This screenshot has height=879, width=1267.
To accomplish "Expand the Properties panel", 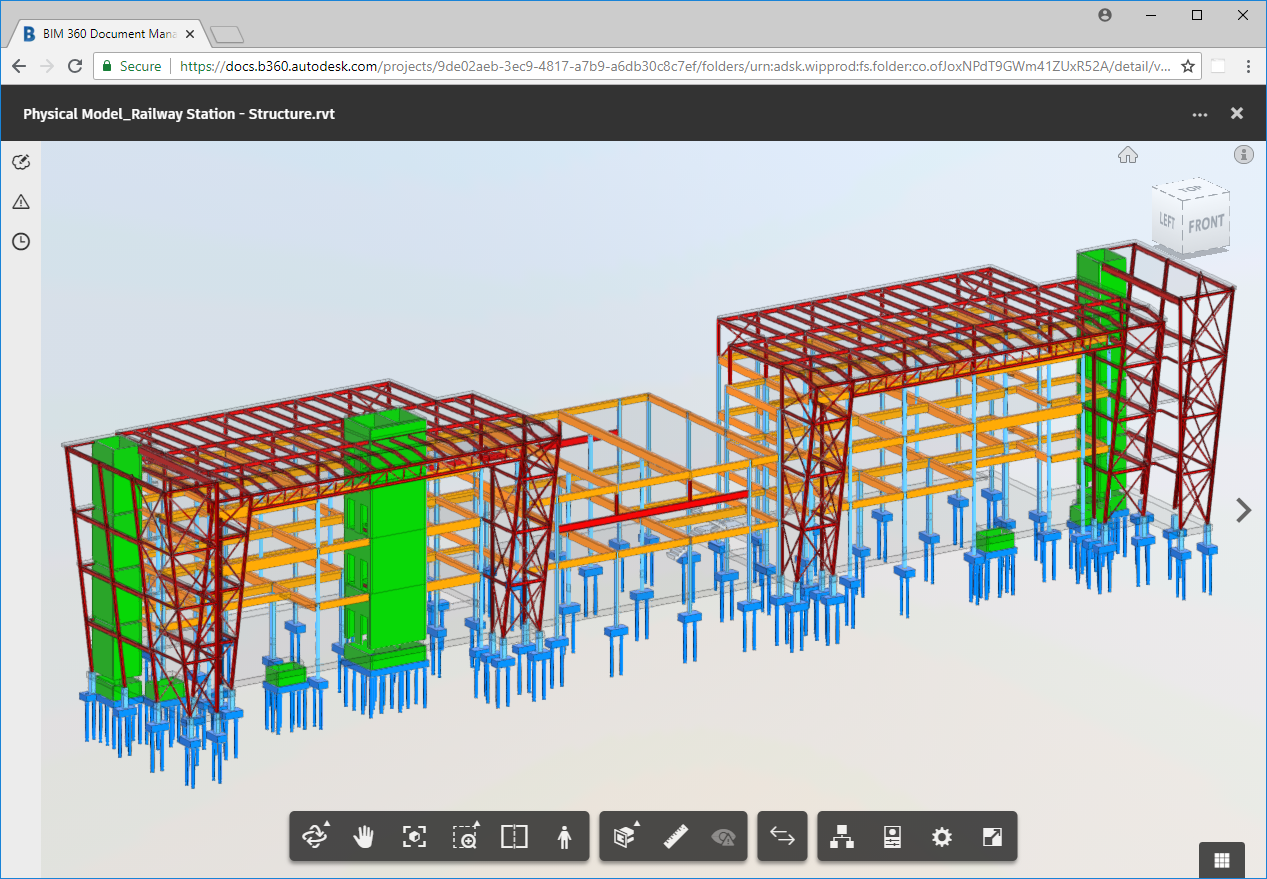I will point(893,837).
